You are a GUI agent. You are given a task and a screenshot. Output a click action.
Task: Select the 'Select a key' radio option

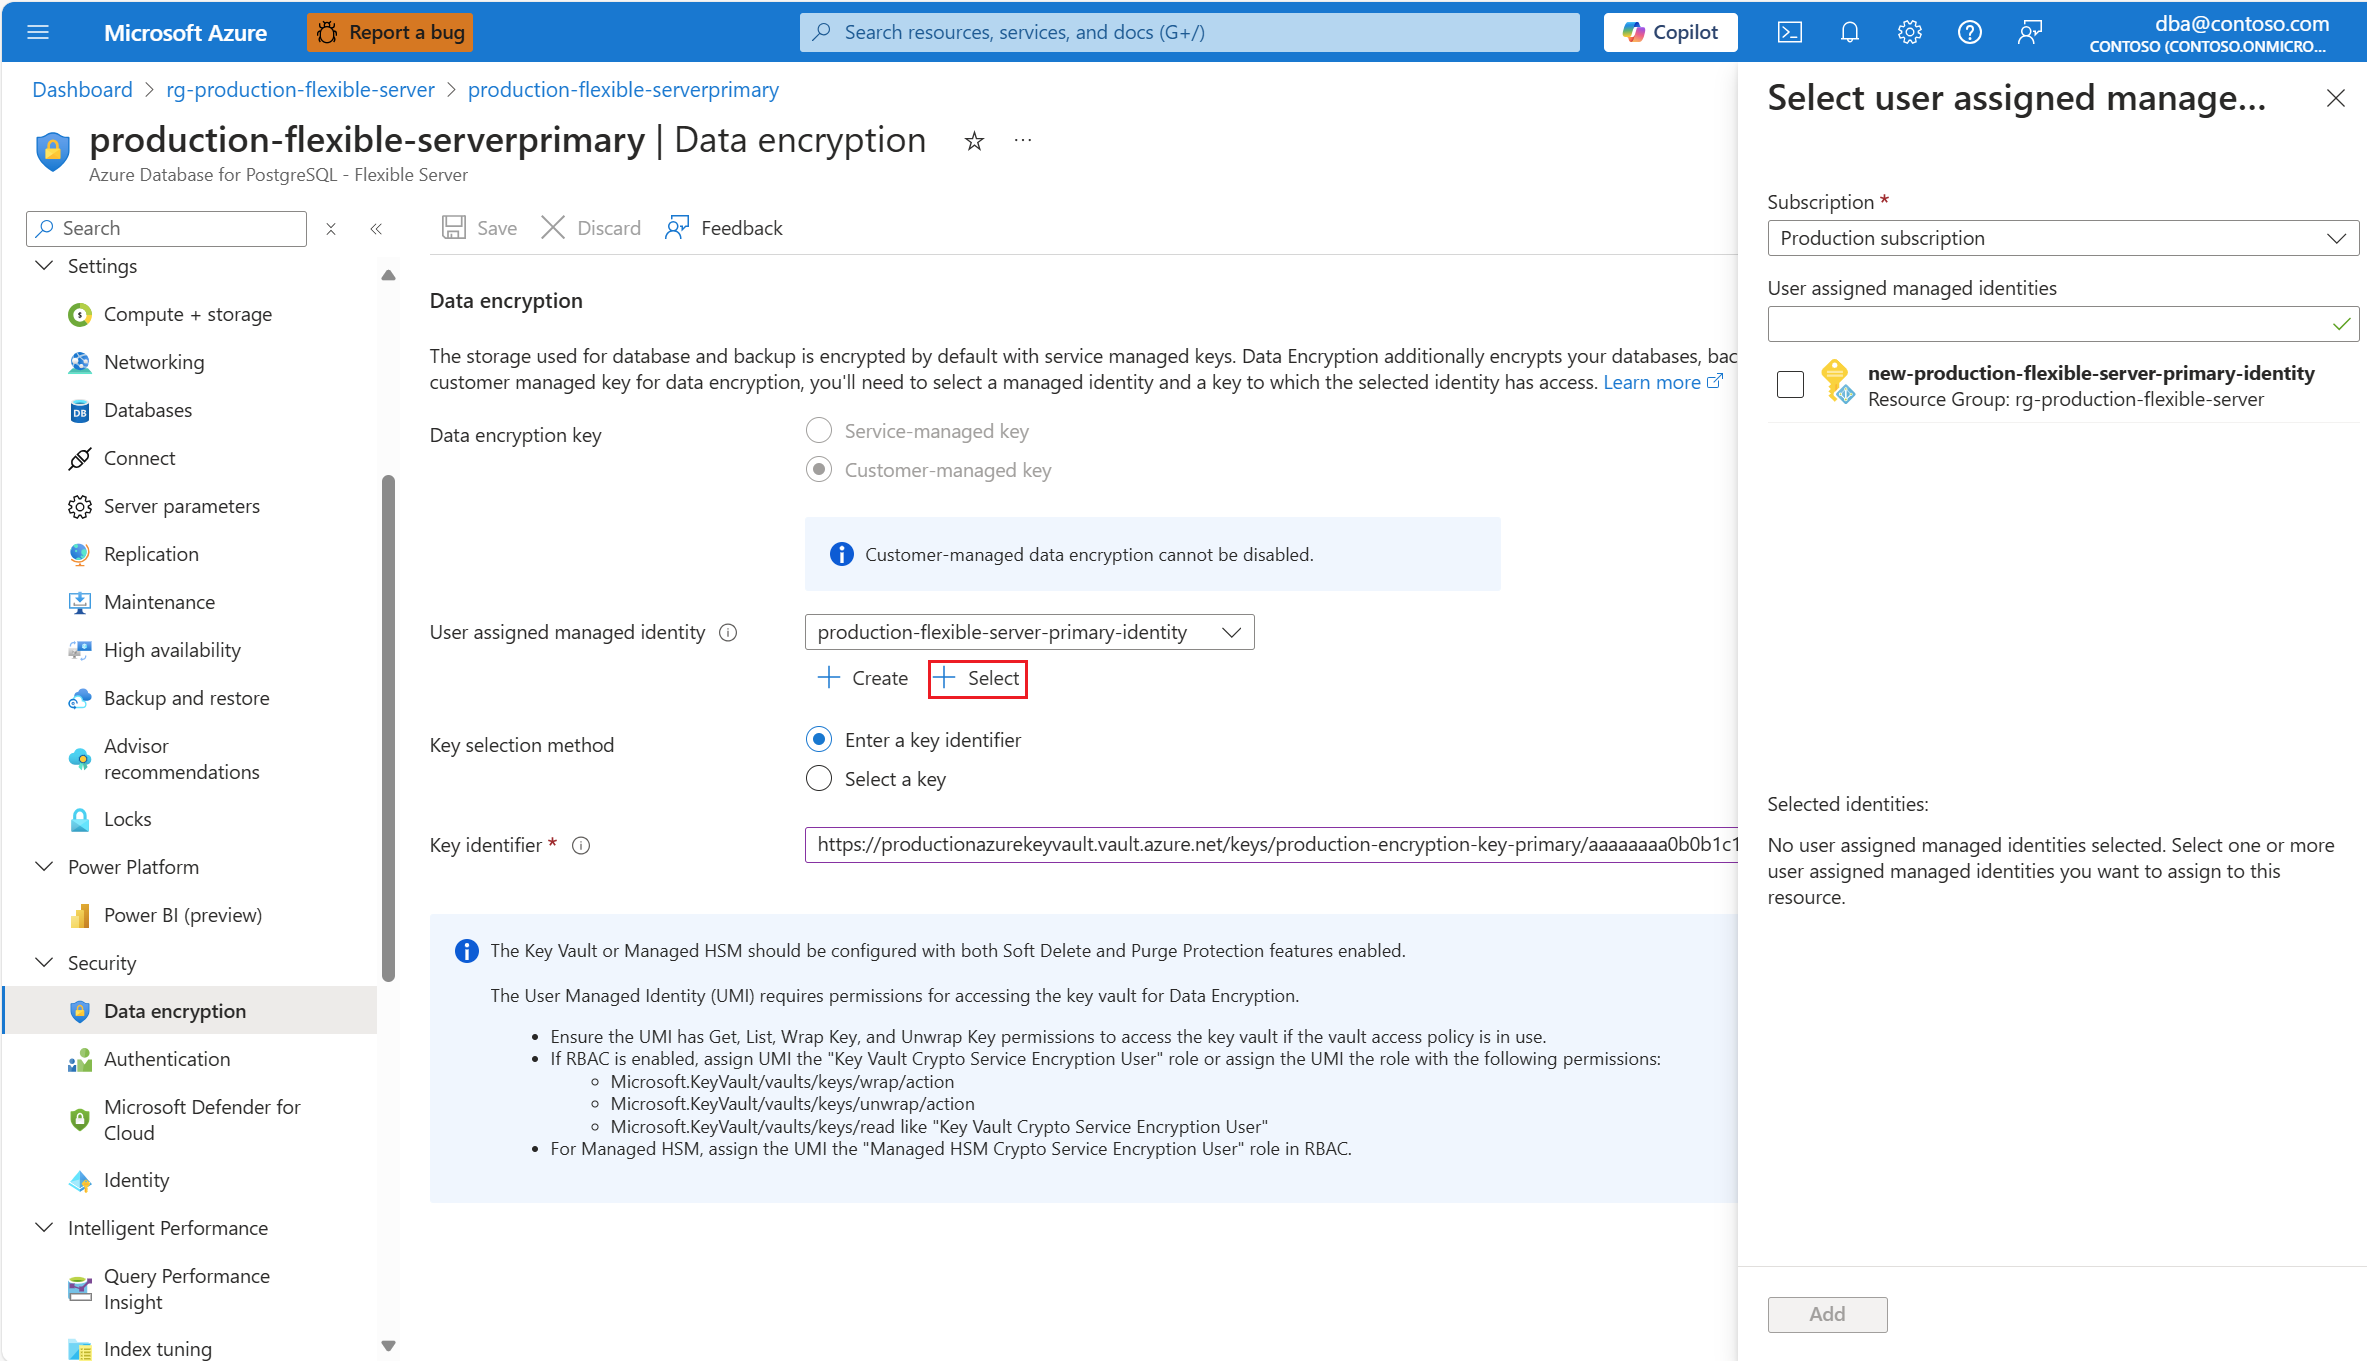[819, 779]
